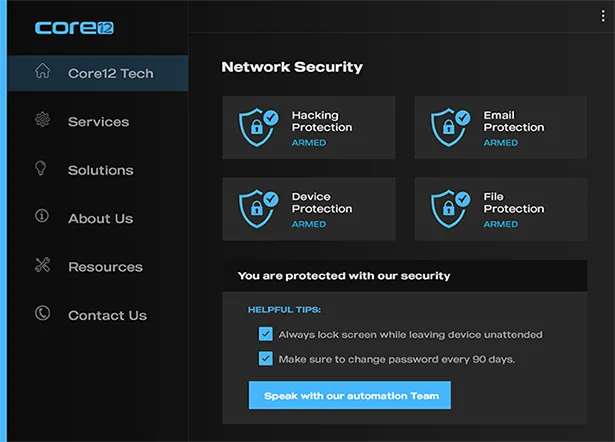Click the Email Protection shield icon
The width and height of the screenshot is (615, 442).
click(x=451, y=127)
